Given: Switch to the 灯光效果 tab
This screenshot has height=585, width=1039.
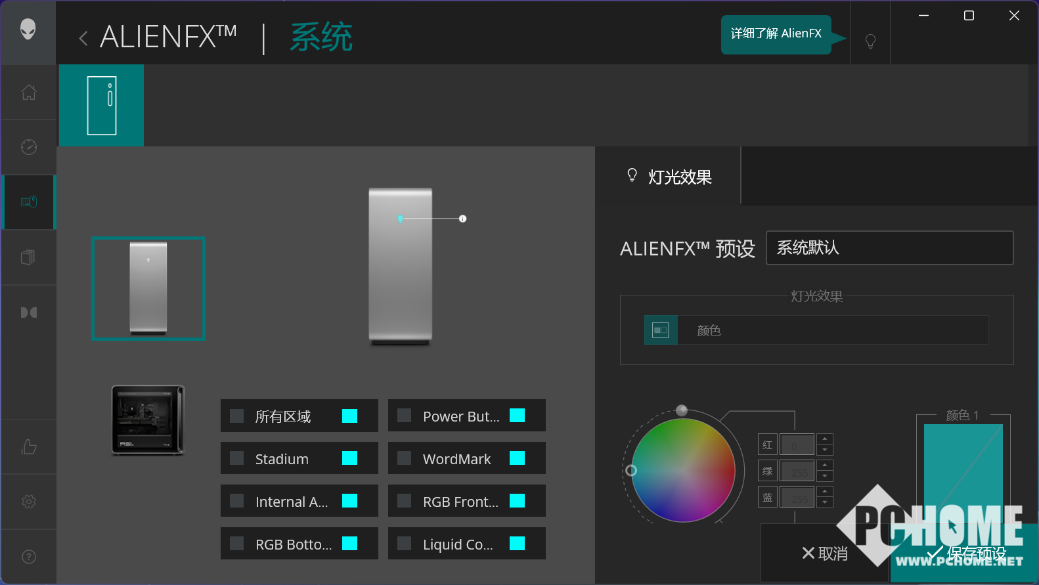Looking at the screenshot, I should tap(668, 177).
